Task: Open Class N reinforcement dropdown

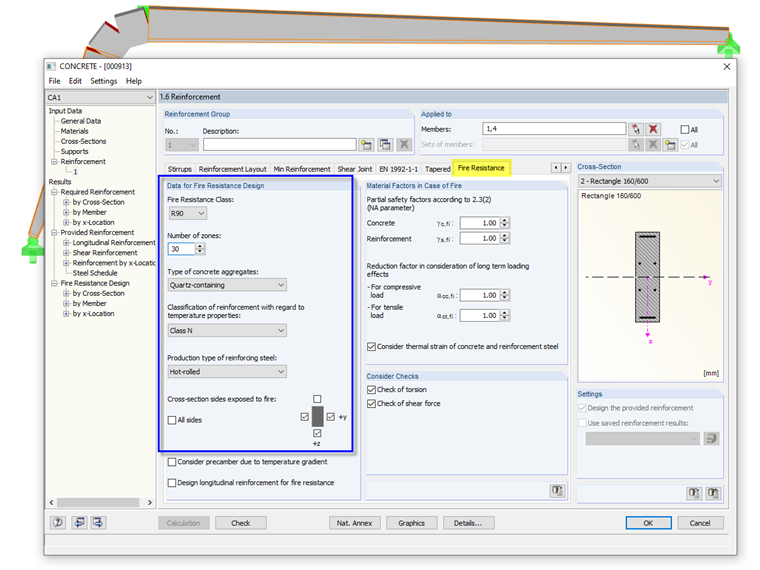Action: pos(227,331)
